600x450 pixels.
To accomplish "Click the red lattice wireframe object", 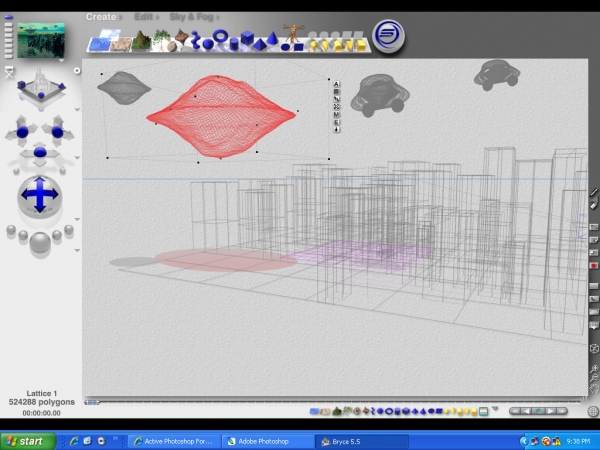I will (221, 116).
